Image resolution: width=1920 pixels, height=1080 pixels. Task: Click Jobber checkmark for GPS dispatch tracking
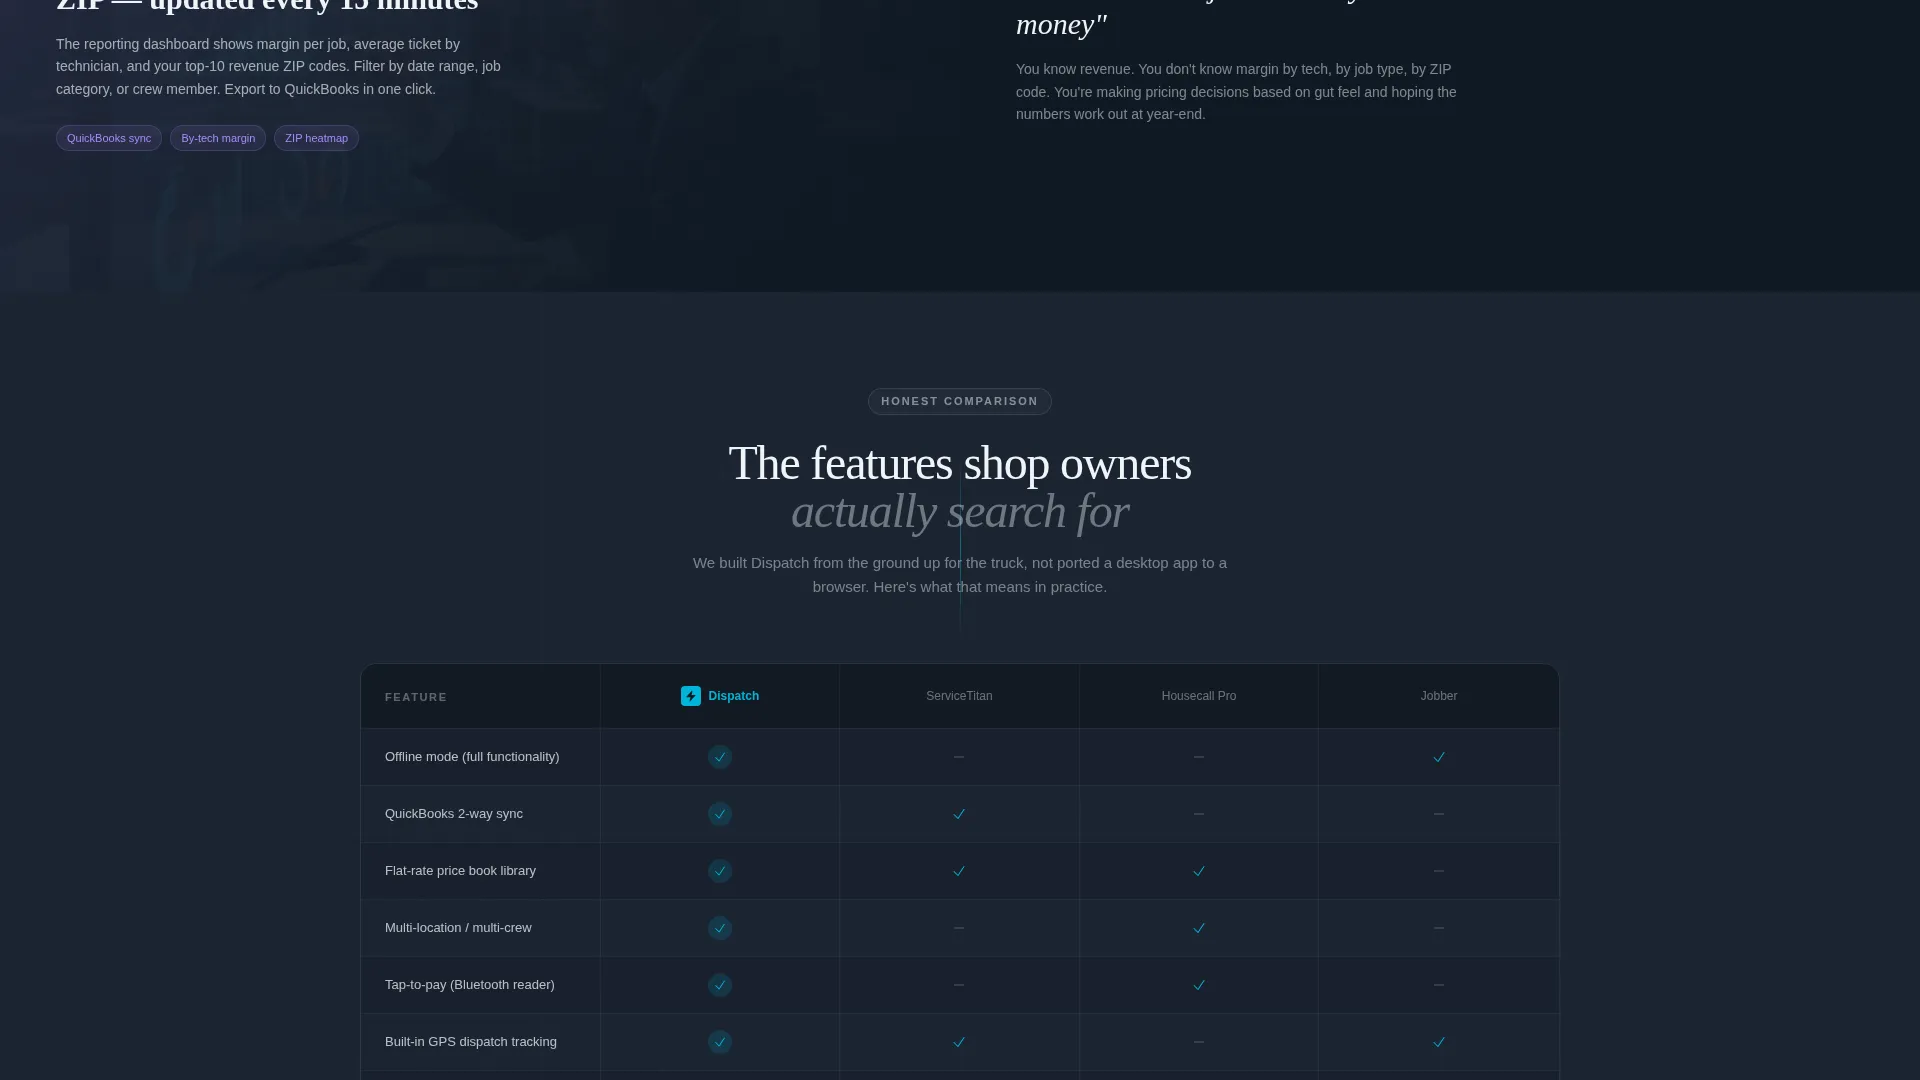pos(1439,1042)
